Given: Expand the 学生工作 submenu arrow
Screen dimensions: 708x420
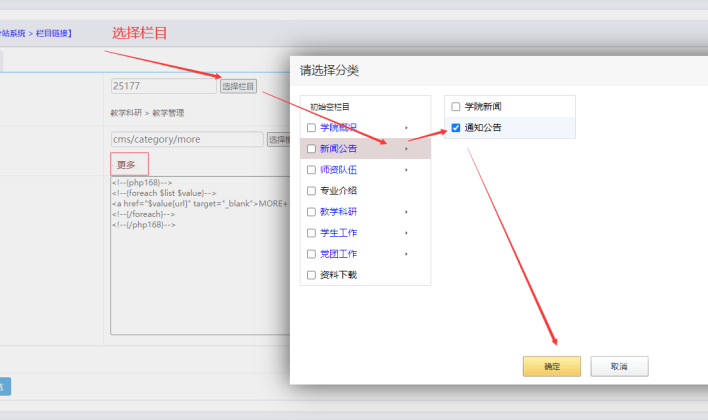Looking at the screenshot, I should (x=406, y=233).
